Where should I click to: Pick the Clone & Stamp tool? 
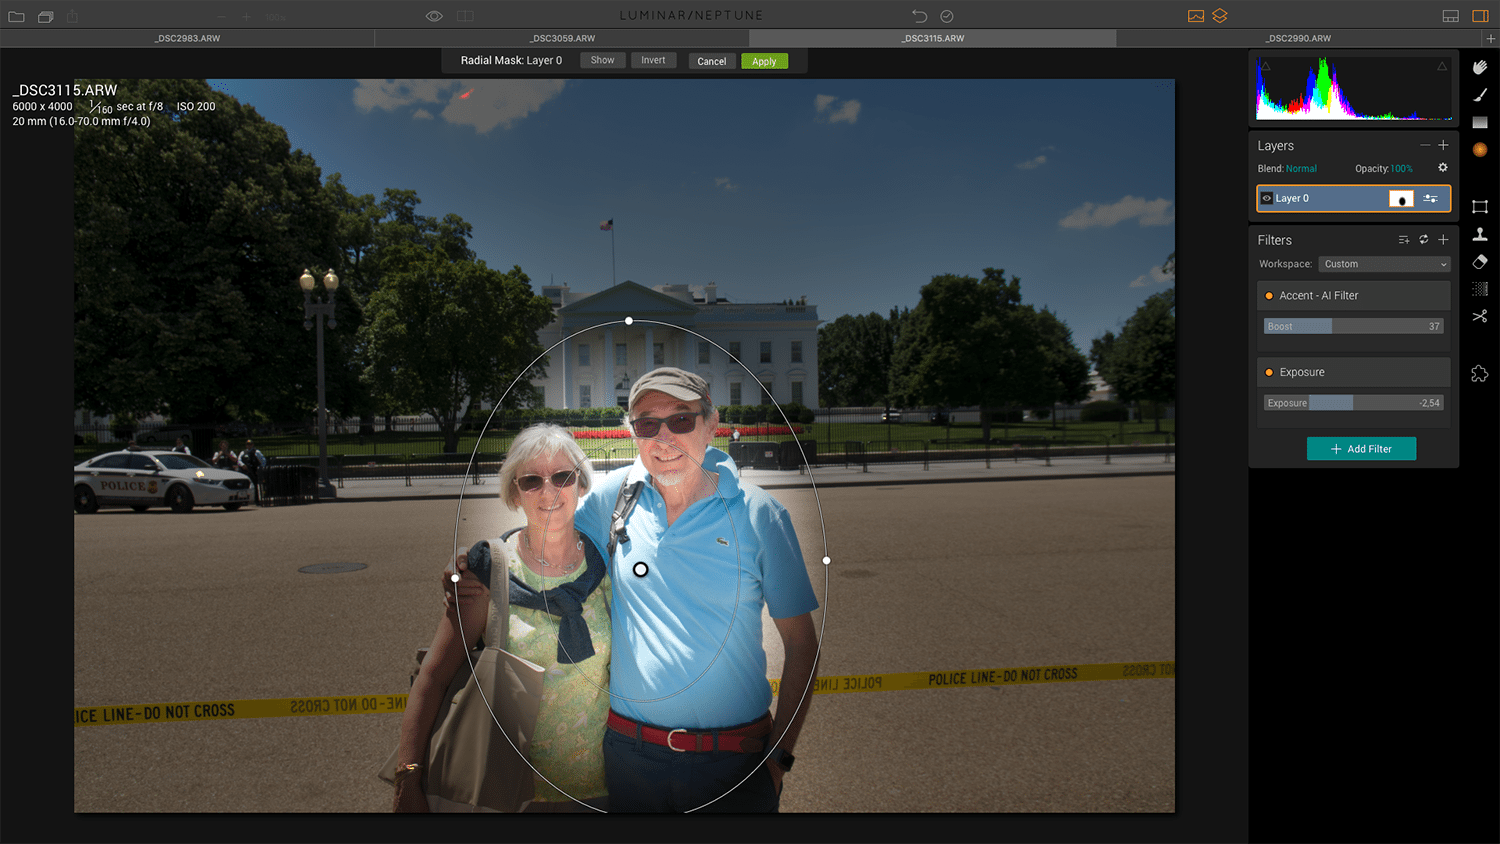coord(1480,234)
